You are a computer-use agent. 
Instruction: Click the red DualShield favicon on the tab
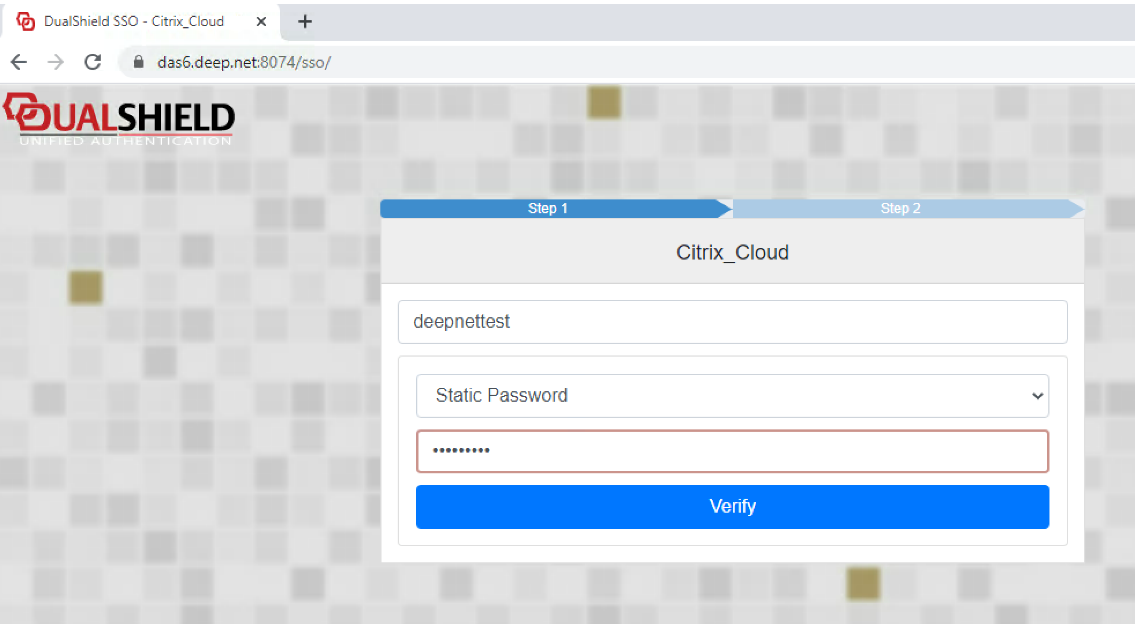tap(26, 21)
